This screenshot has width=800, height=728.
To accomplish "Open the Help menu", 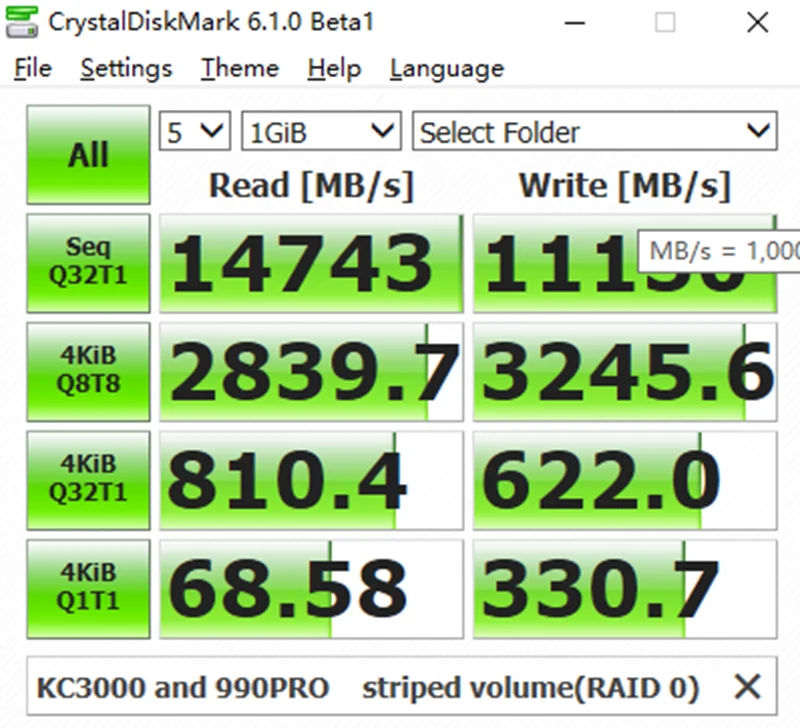I will click(334, 69).
